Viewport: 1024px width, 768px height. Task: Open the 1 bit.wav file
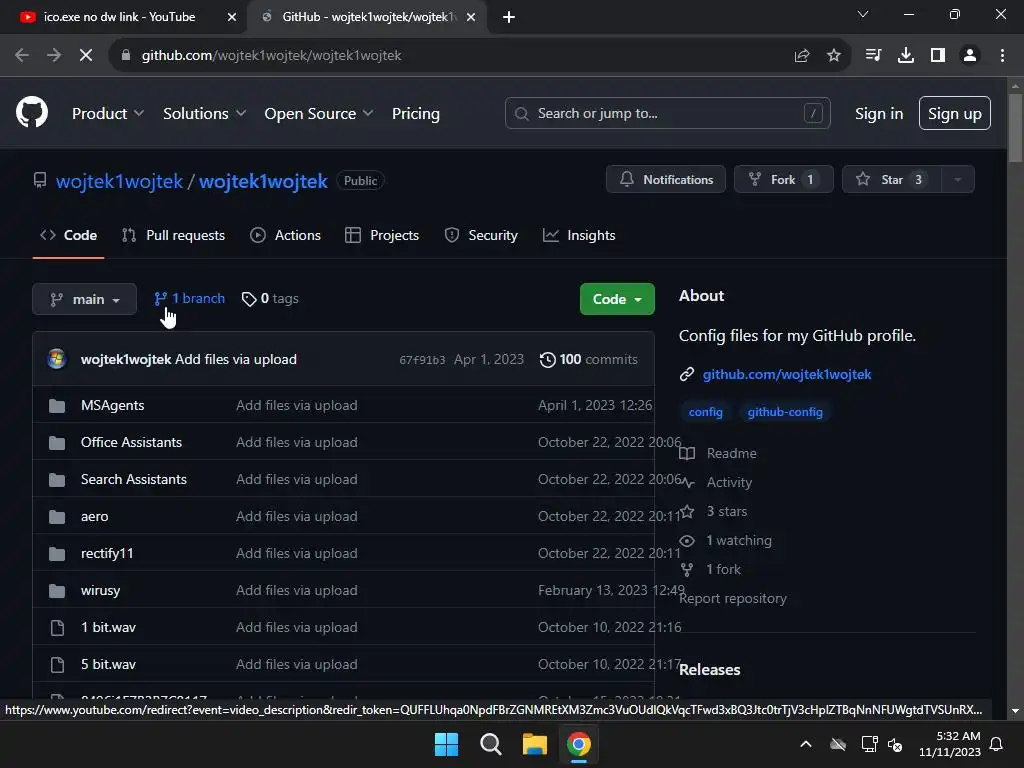pos(108,627)
